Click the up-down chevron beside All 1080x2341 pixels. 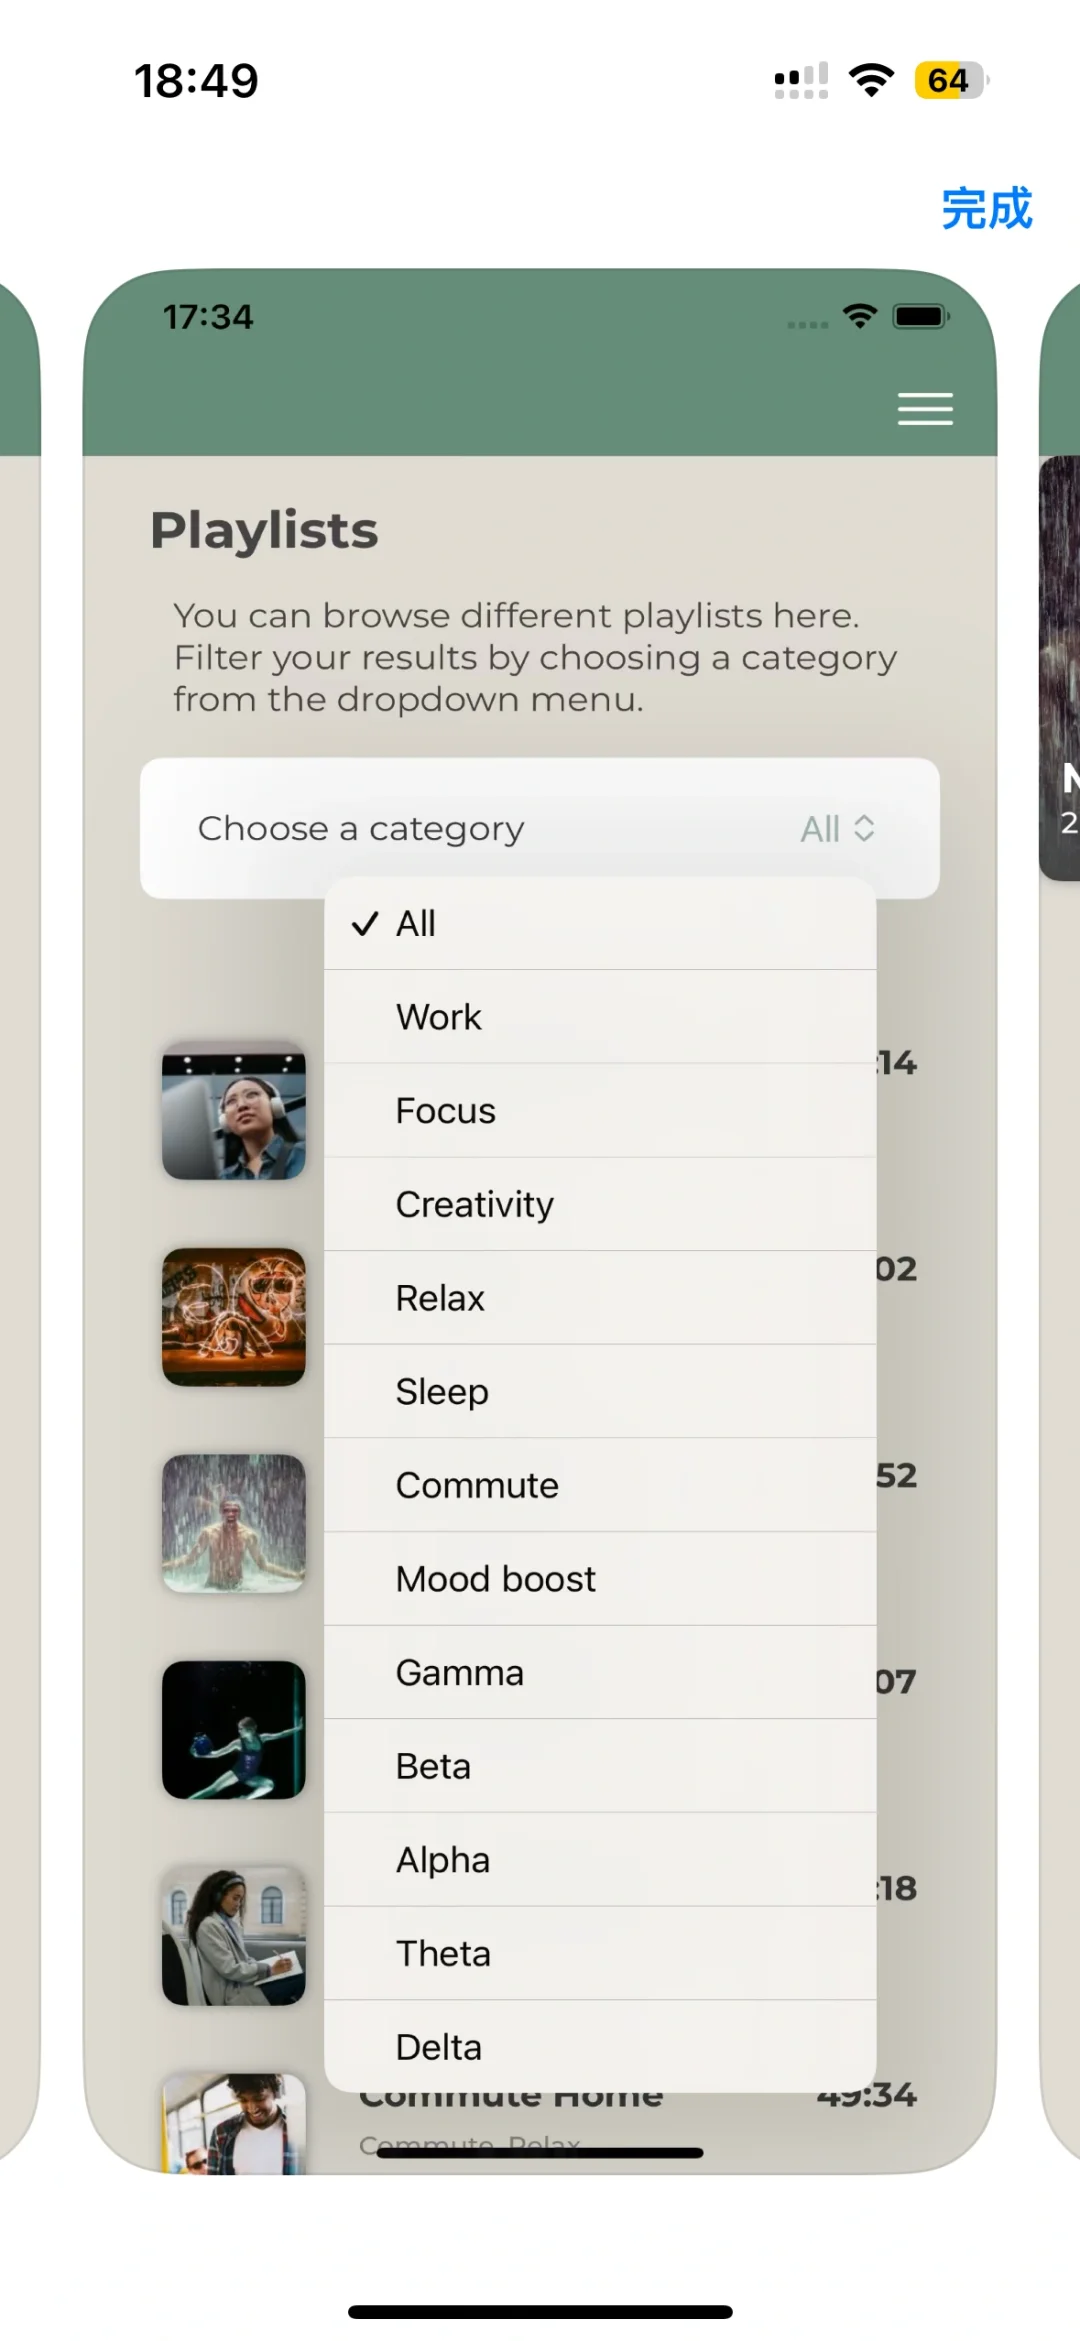[x=864, y=829]
